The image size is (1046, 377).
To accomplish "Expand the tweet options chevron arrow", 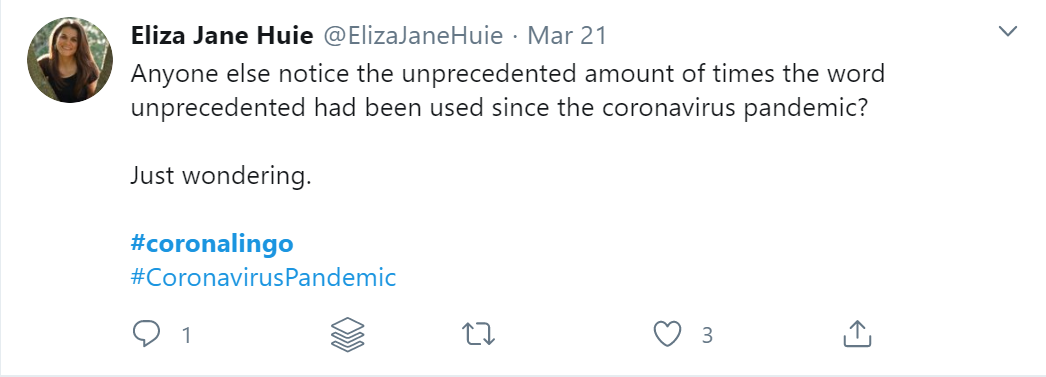I will (x=1007, y=31).
